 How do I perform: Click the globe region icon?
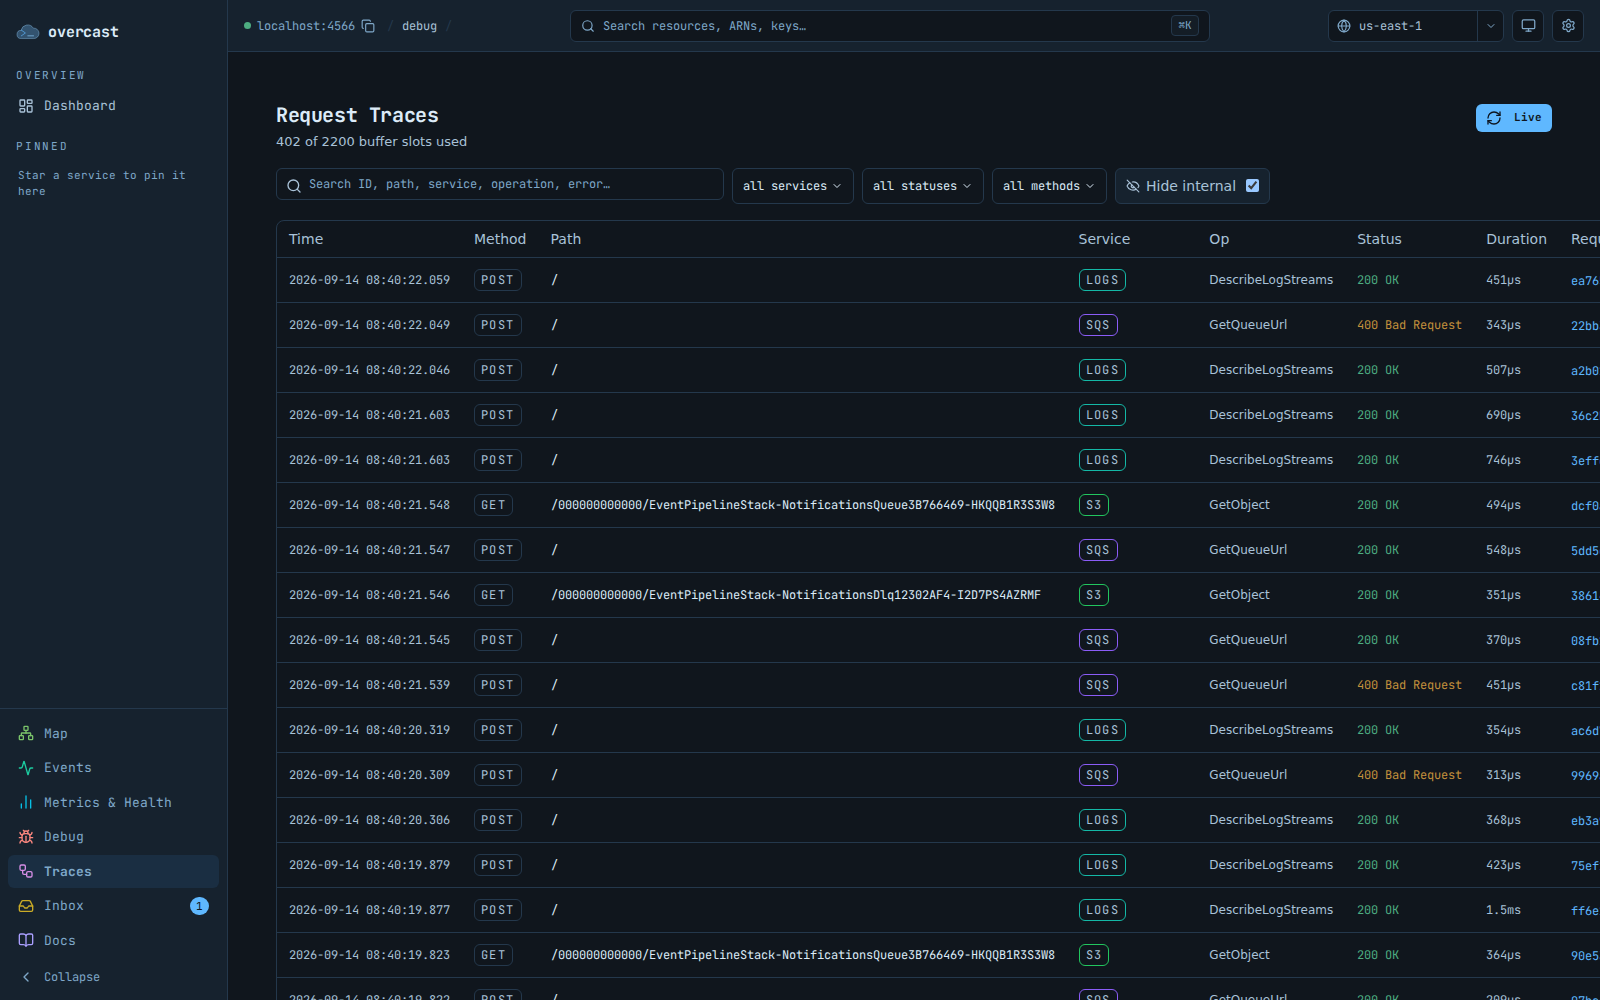click(x=1344, y=26)
